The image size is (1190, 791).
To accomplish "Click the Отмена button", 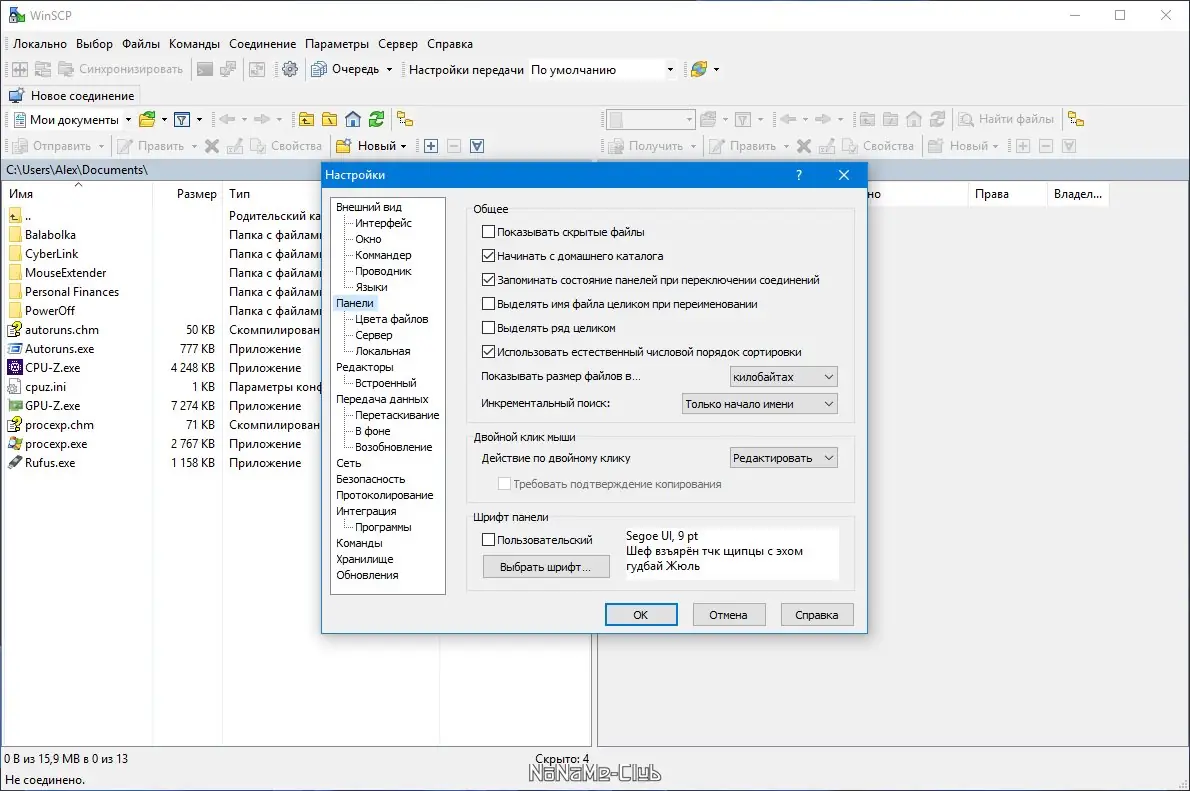I will click(x=729, y=615).
